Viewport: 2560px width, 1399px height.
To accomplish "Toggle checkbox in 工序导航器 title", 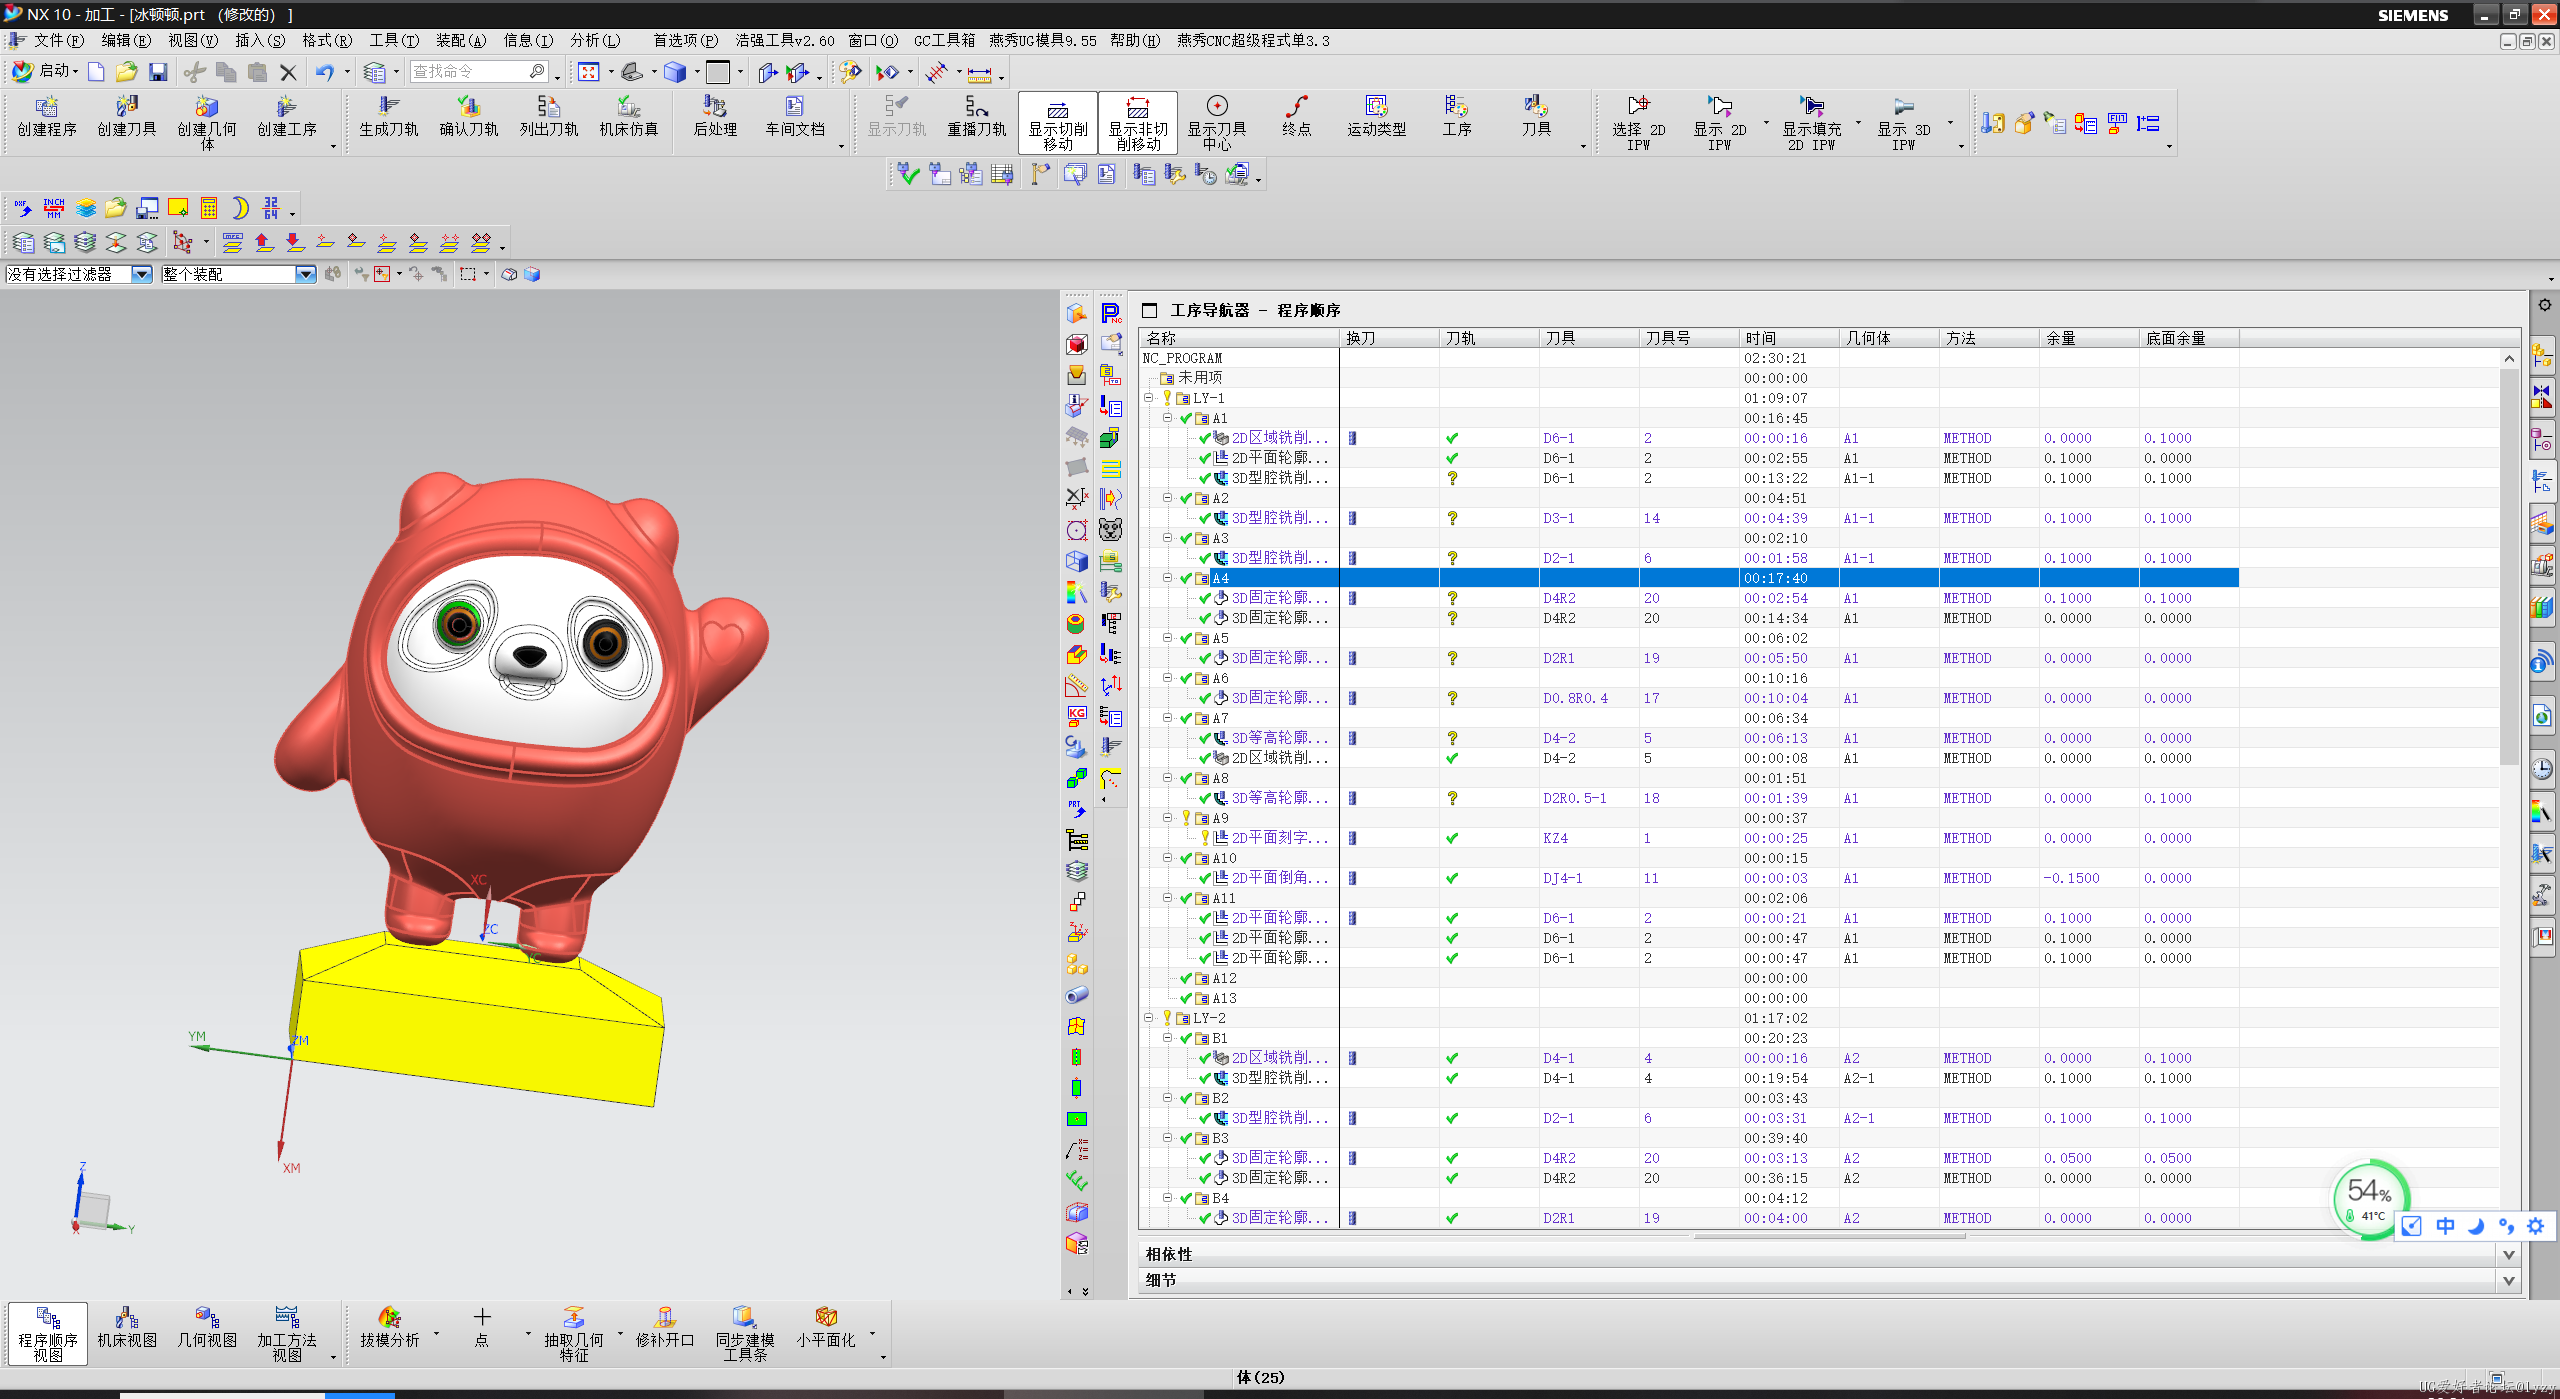I will [x=1150, y=310].
